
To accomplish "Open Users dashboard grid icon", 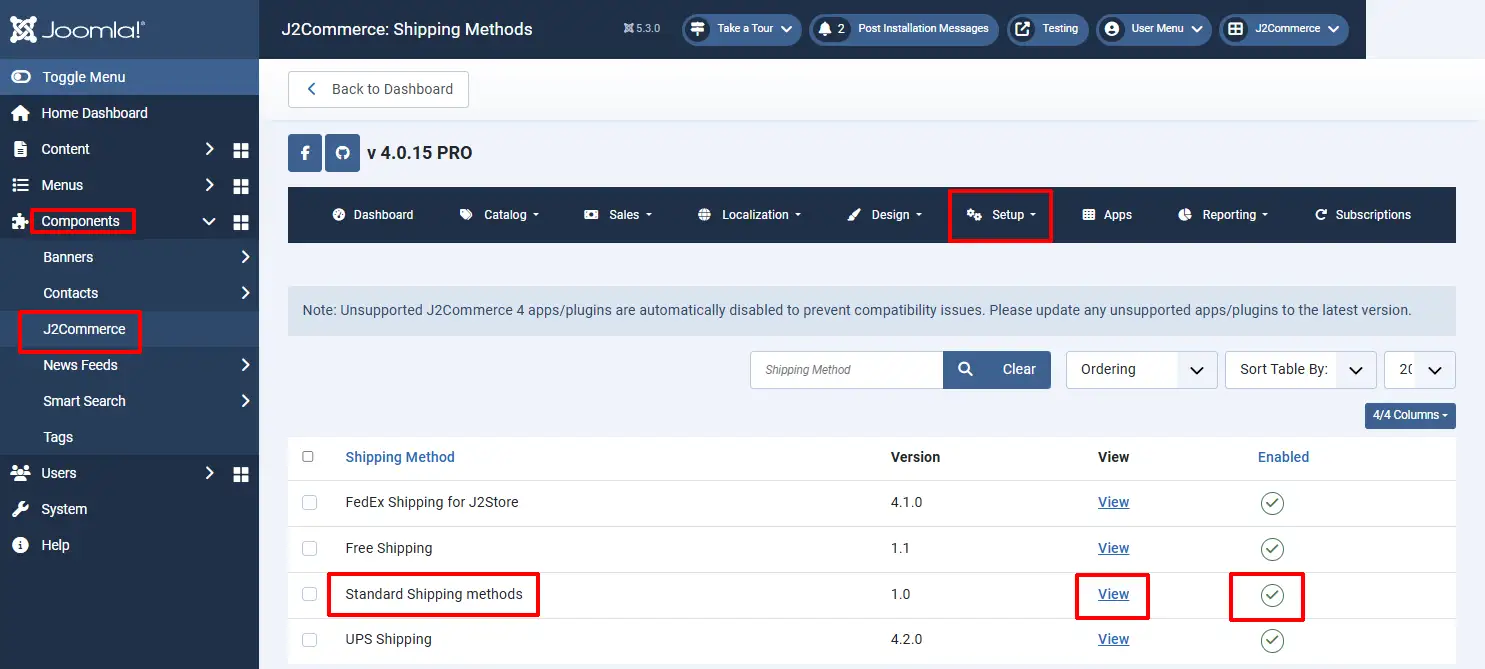I will click(x=240, y=474).
